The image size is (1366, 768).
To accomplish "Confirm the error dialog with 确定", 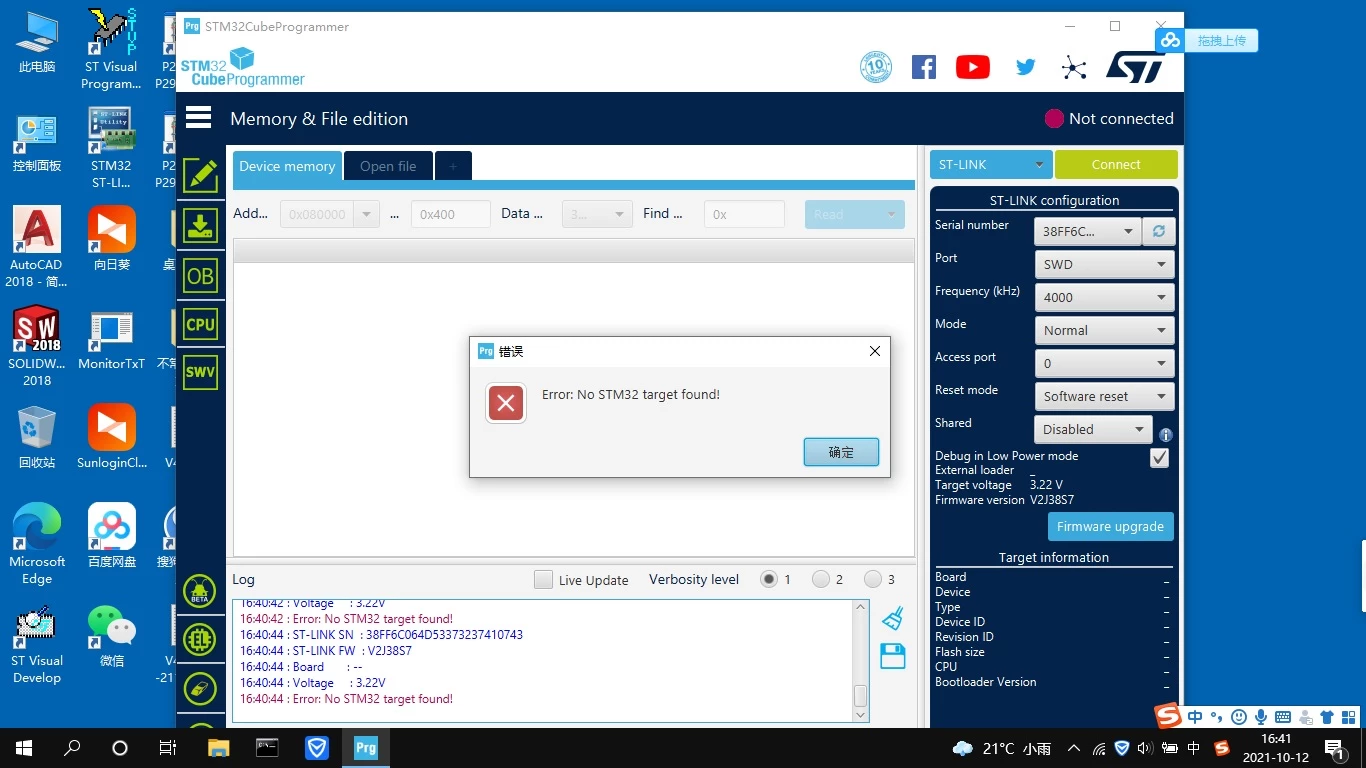I will click(841, 452).
